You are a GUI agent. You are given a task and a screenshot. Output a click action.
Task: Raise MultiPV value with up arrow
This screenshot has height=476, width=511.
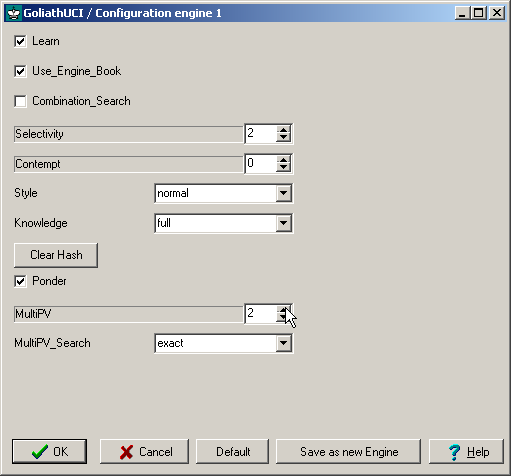[283, 310]
